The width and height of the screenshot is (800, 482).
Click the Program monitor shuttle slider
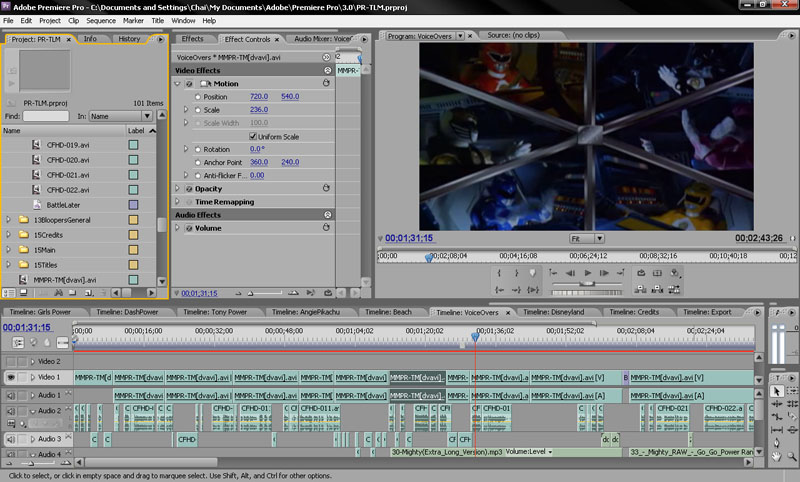587,284
